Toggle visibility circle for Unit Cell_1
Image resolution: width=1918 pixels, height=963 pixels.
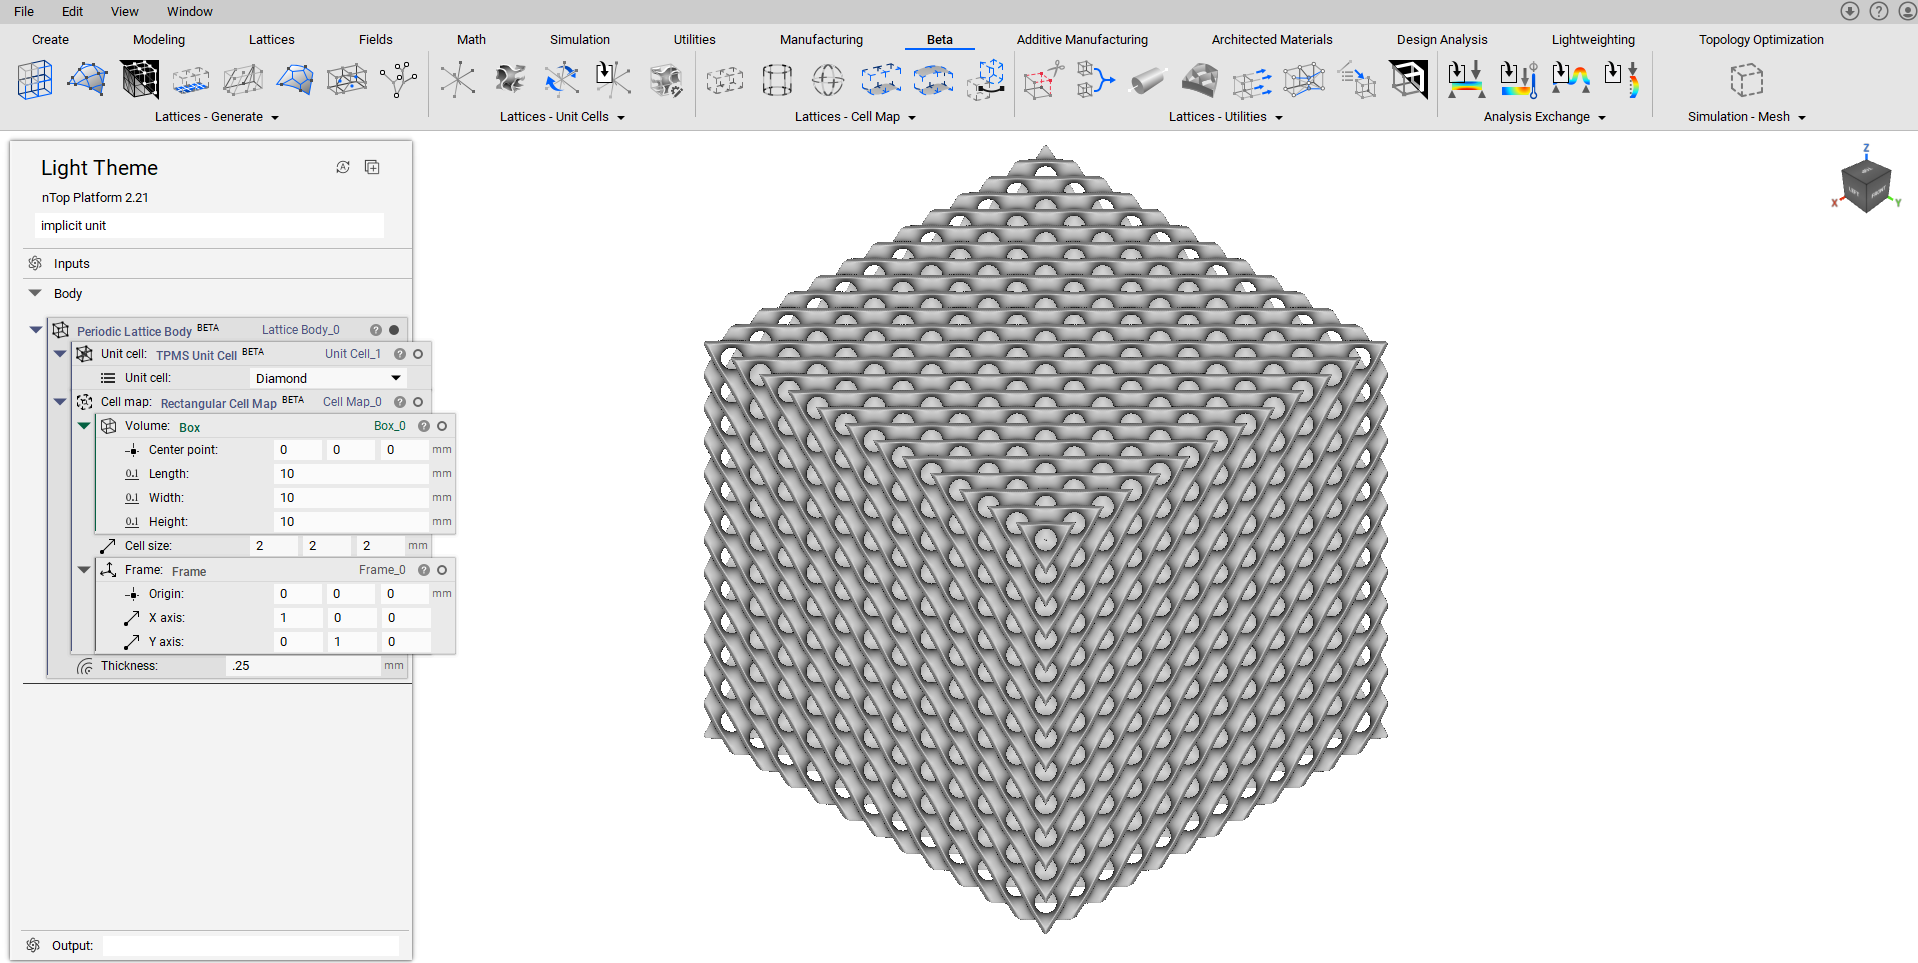418,354
